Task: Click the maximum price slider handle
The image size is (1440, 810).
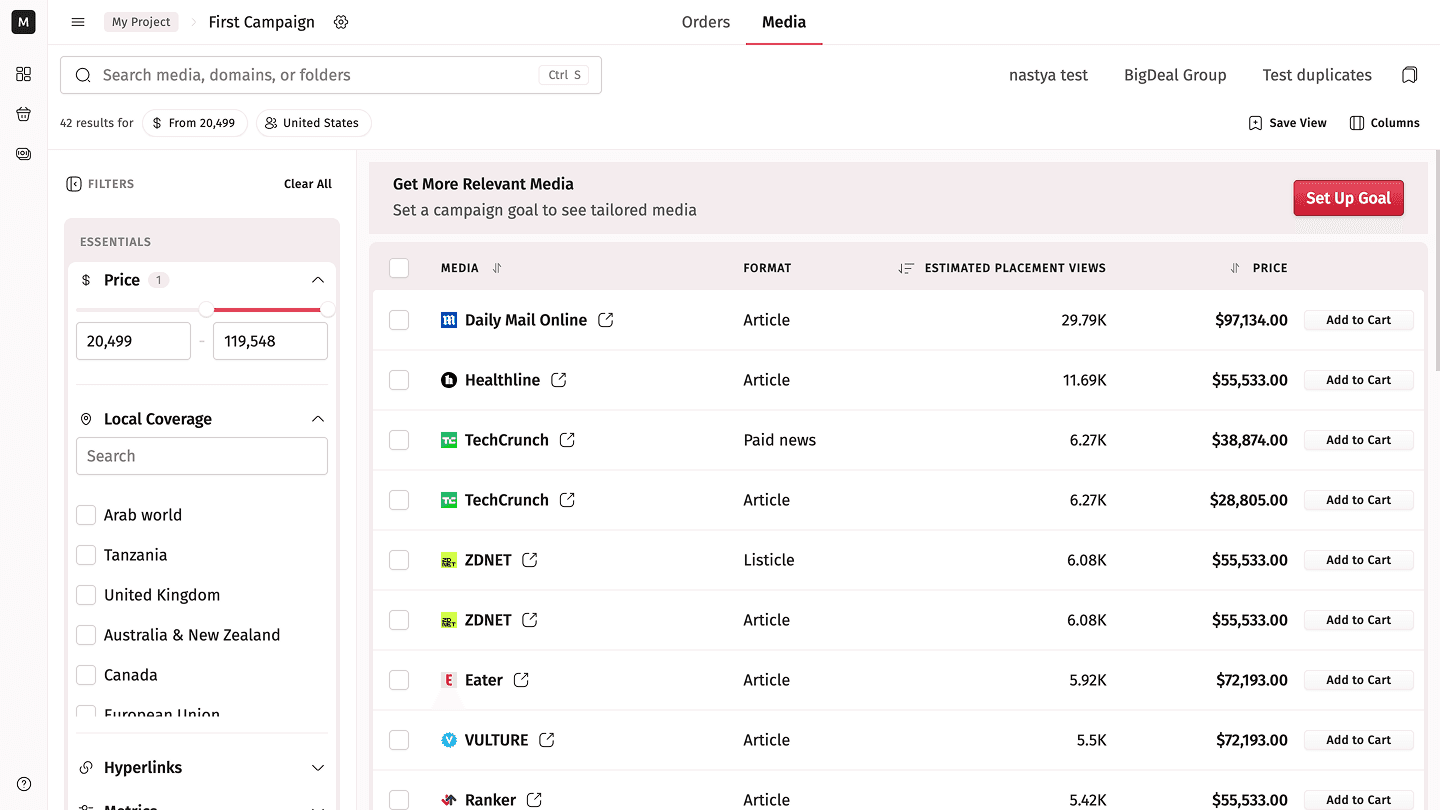Action: [x=327, y=310]
